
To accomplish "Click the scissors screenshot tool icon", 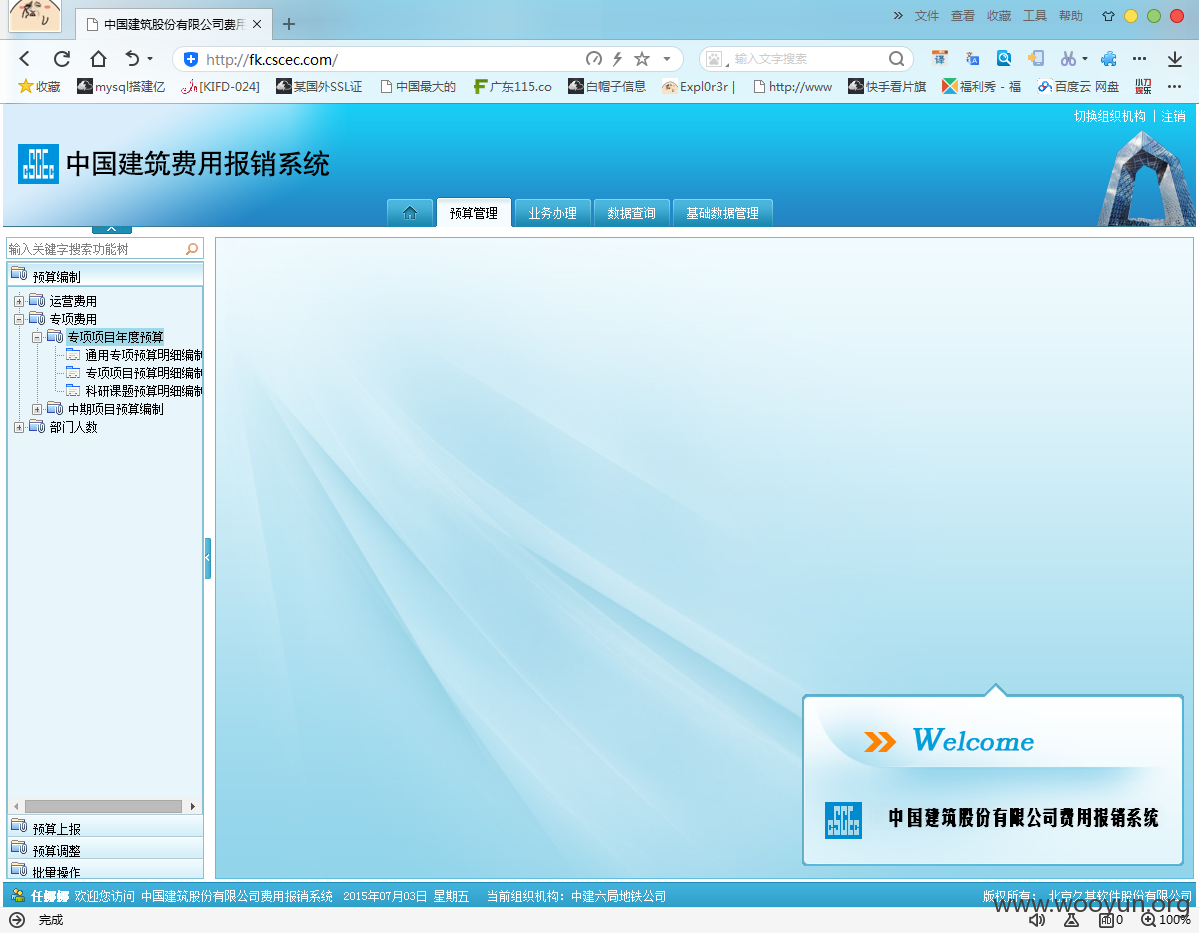I will pyautogui.click(x=1068, y=58).
